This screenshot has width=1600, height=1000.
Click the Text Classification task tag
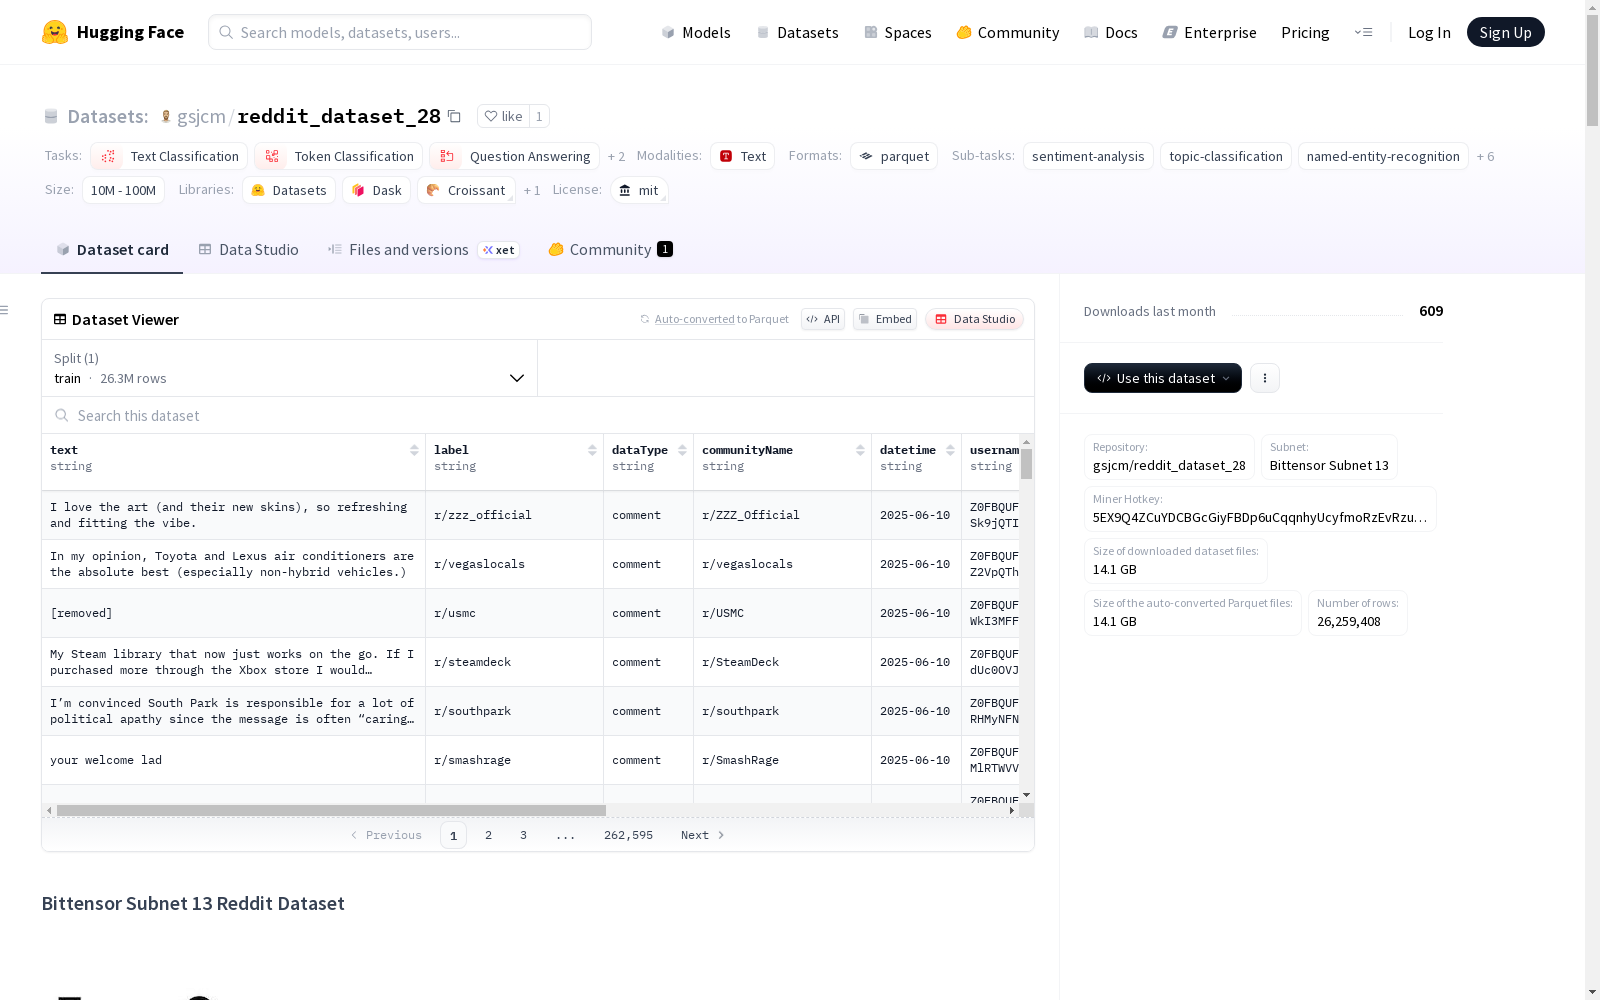(x=169, y=156)
